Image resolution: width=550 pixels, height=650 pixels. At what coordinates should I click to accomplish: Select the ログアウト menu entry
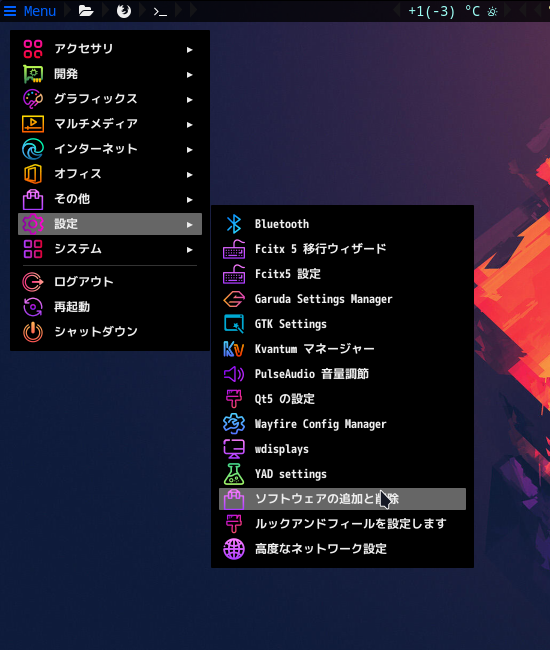[110, 282]
